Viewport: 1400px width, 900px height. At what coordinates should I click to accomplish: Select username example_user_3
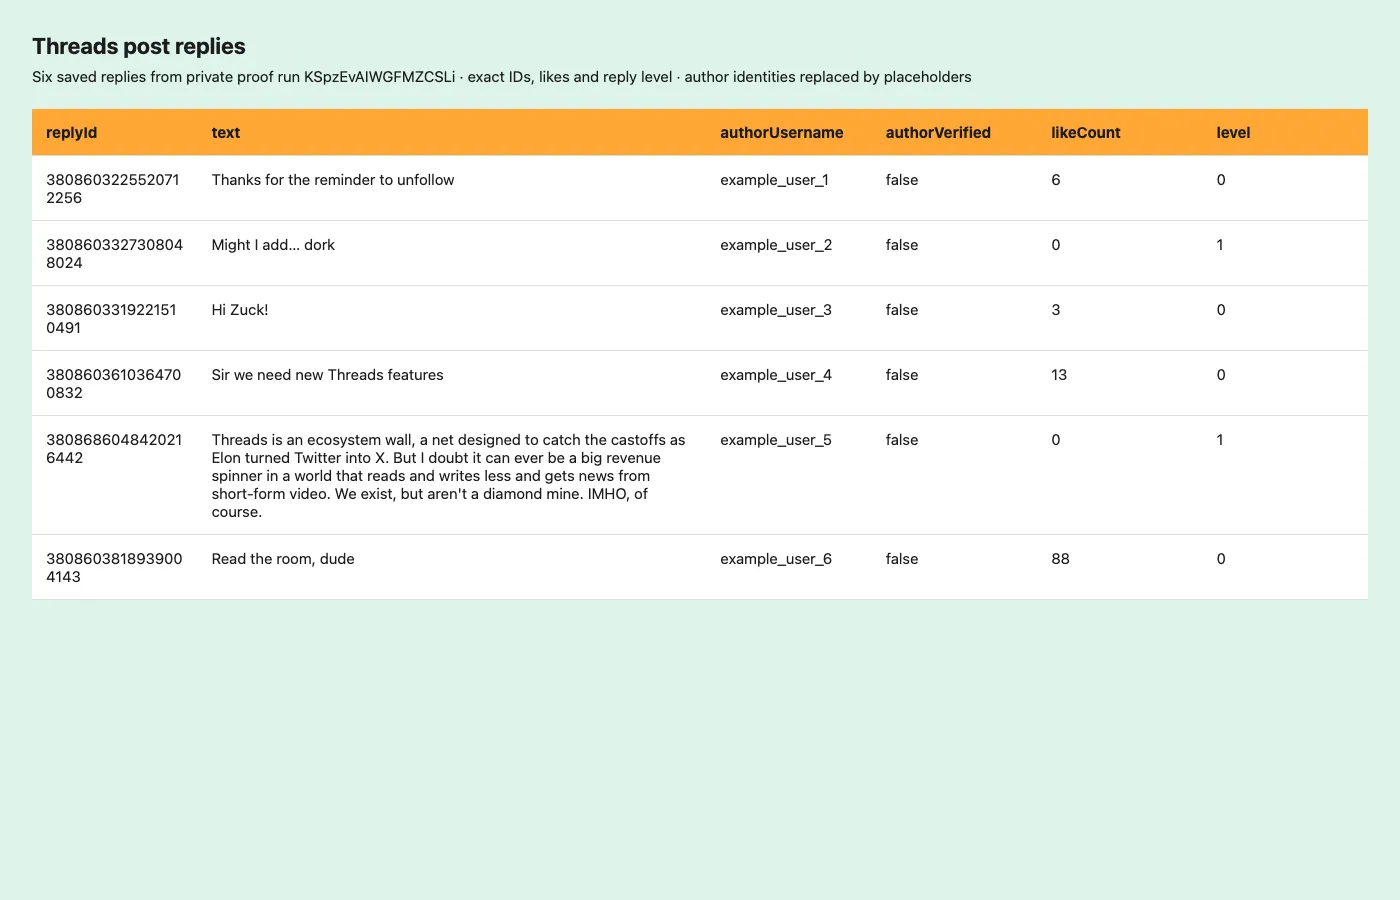tap(776, 310)
